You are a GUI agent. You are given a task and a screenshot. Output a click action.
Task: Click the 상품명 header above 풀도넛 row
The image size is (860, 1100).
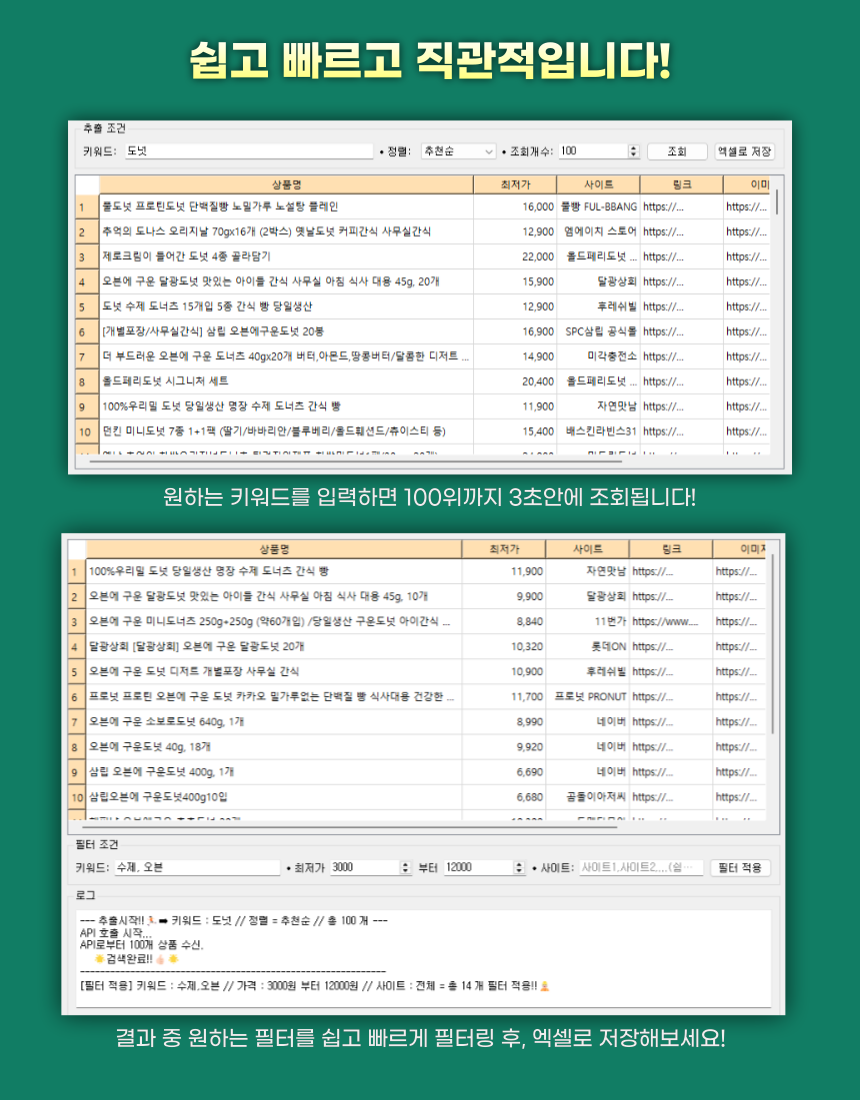click(x=286, y=185)
